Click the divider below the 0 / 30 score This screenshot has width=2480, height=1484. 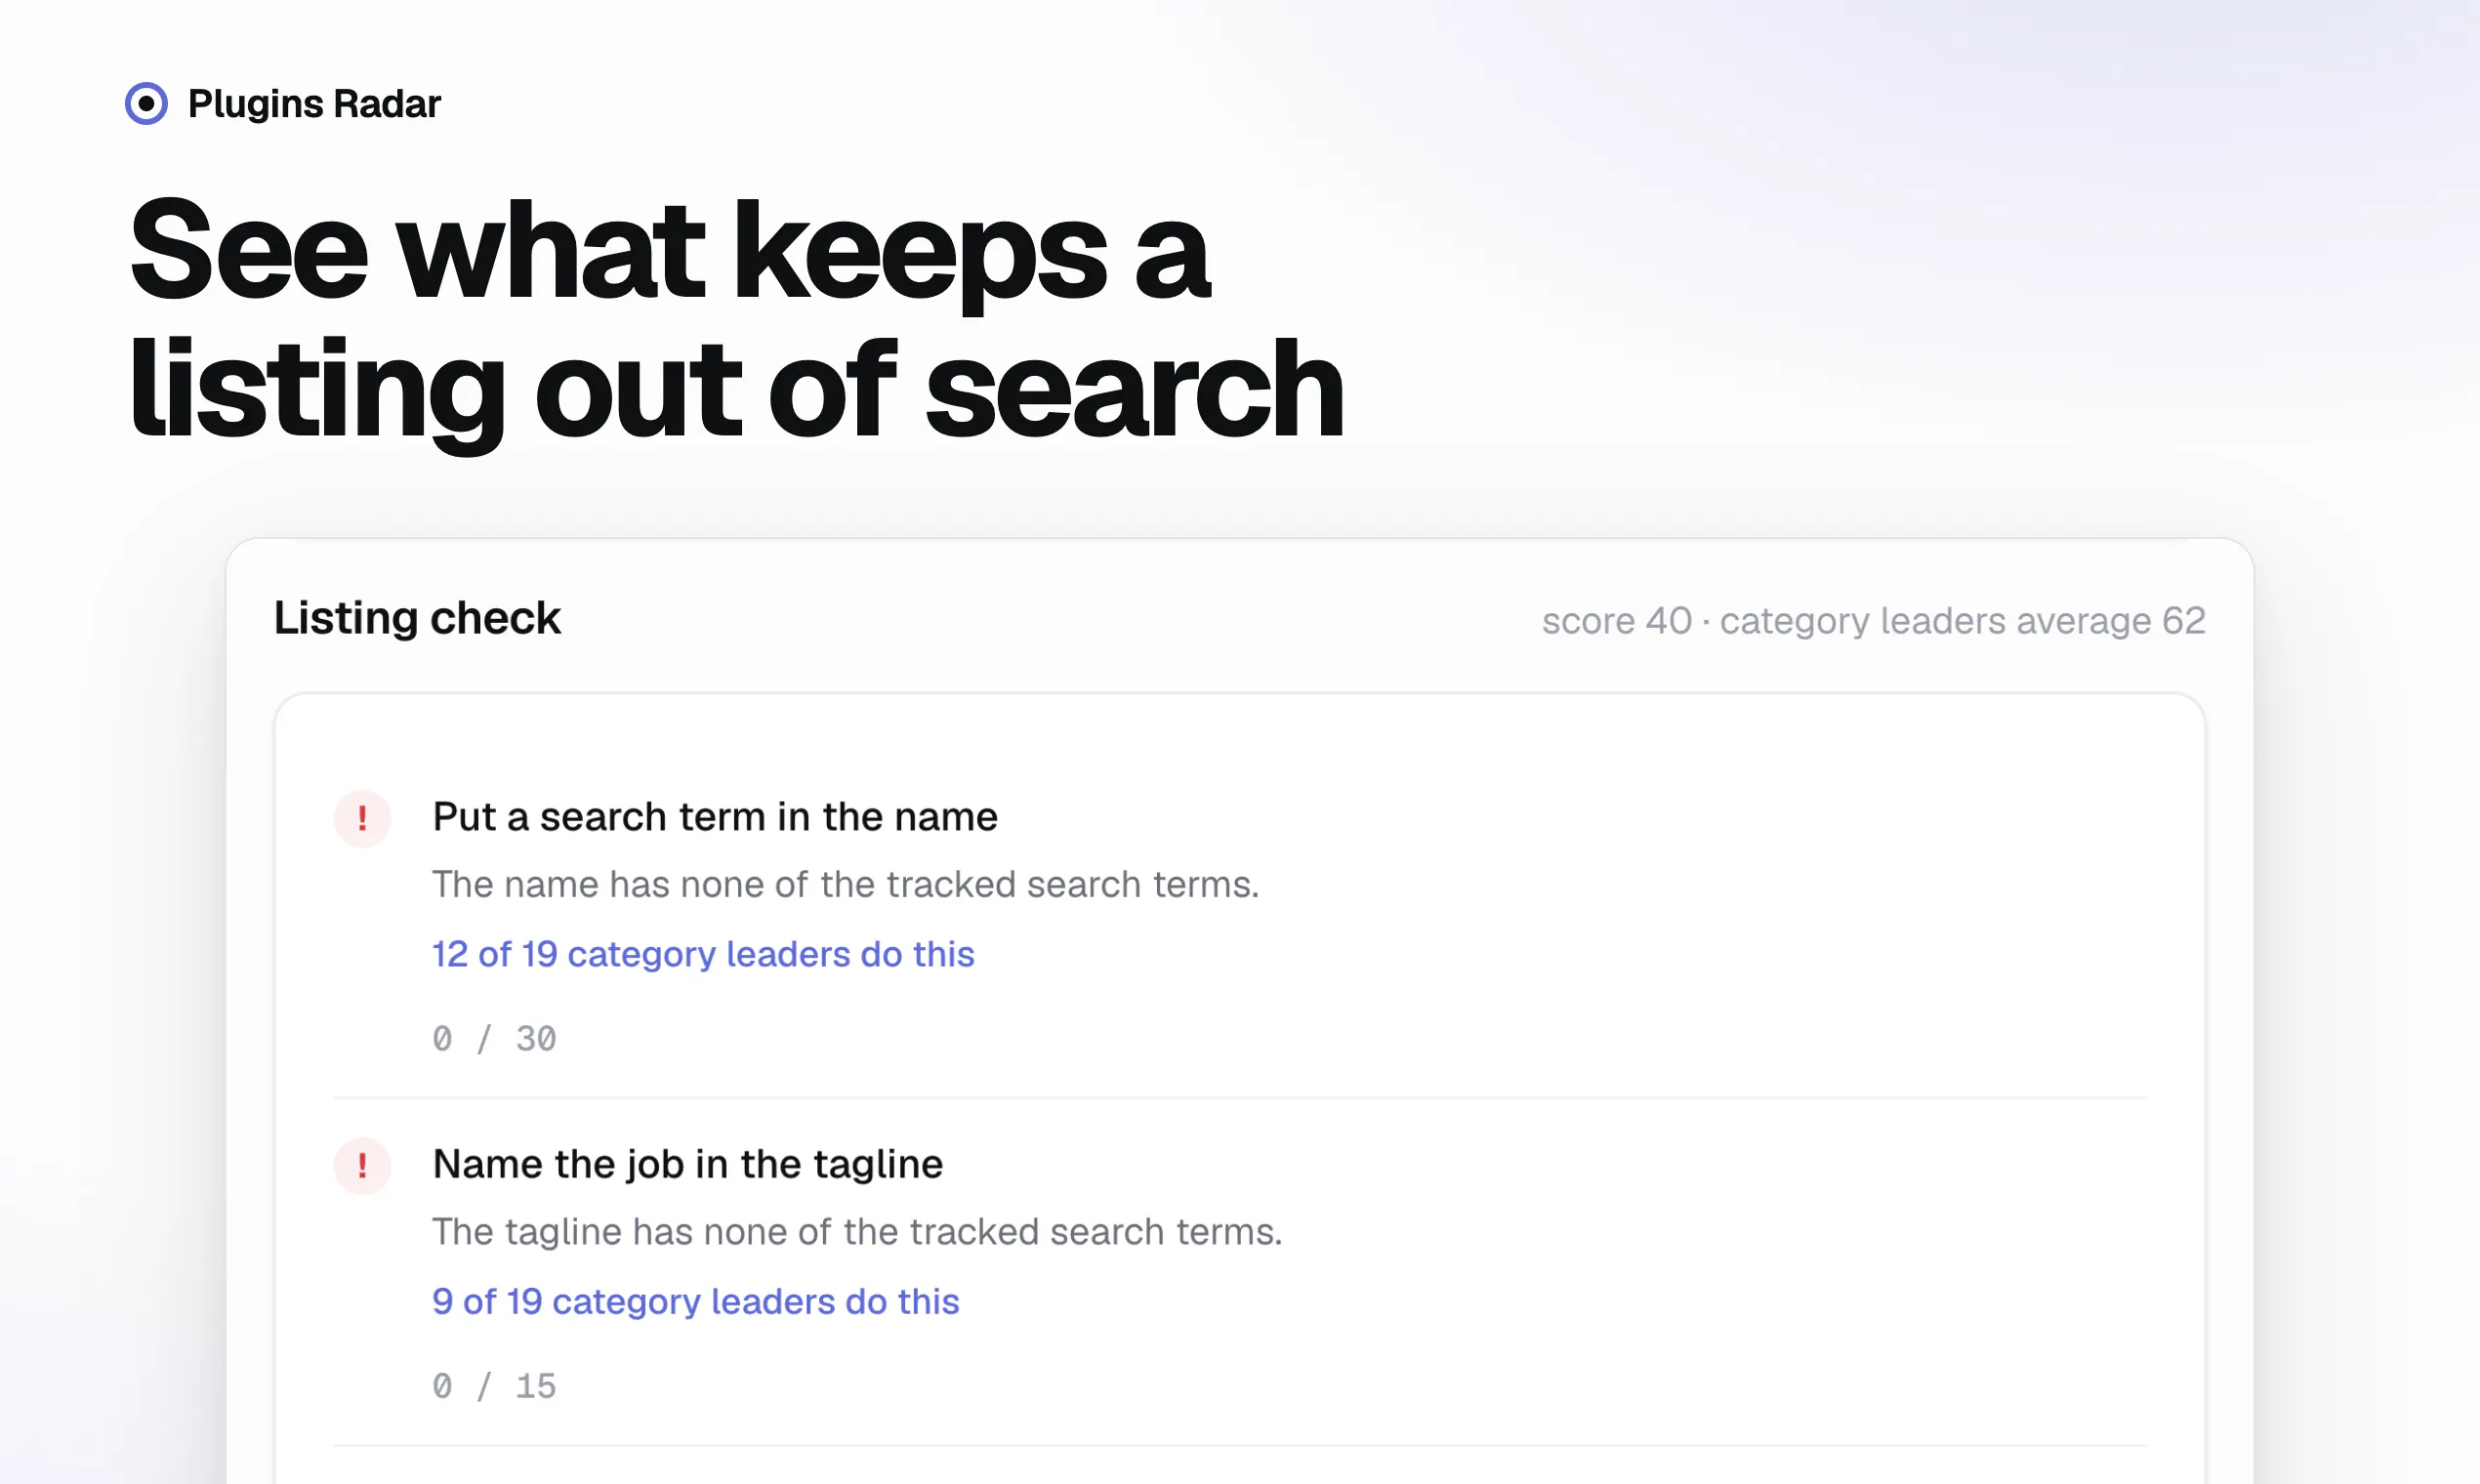coord(1240,1098)
